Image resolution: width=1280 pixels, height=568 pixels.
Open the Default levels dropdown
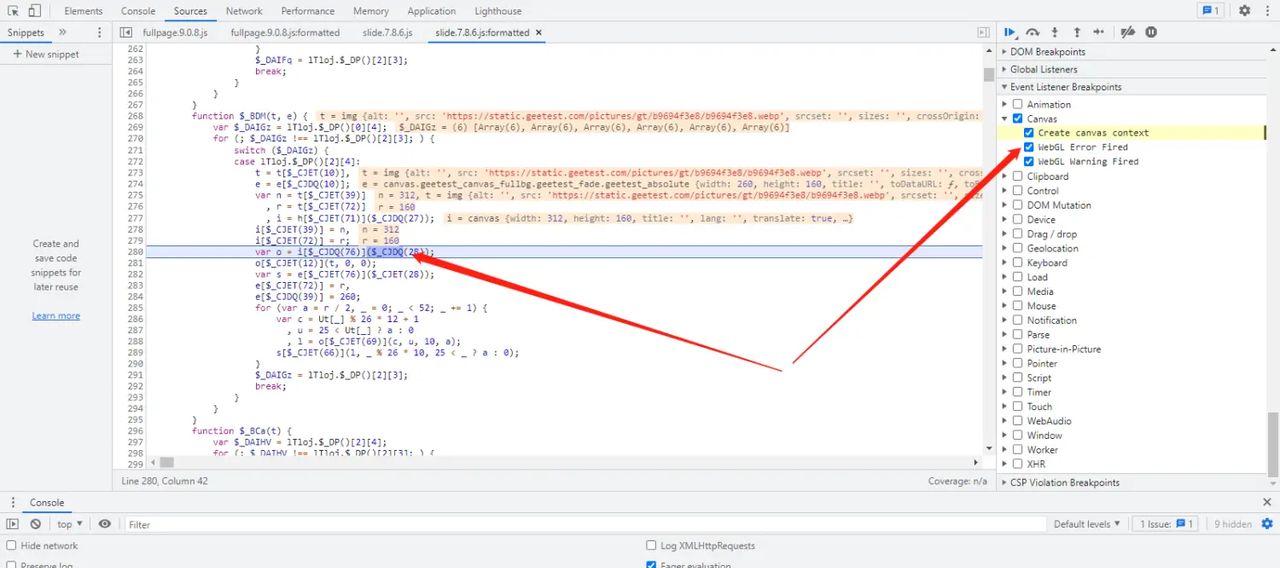pyautogui.click(x=1087, y=524)
